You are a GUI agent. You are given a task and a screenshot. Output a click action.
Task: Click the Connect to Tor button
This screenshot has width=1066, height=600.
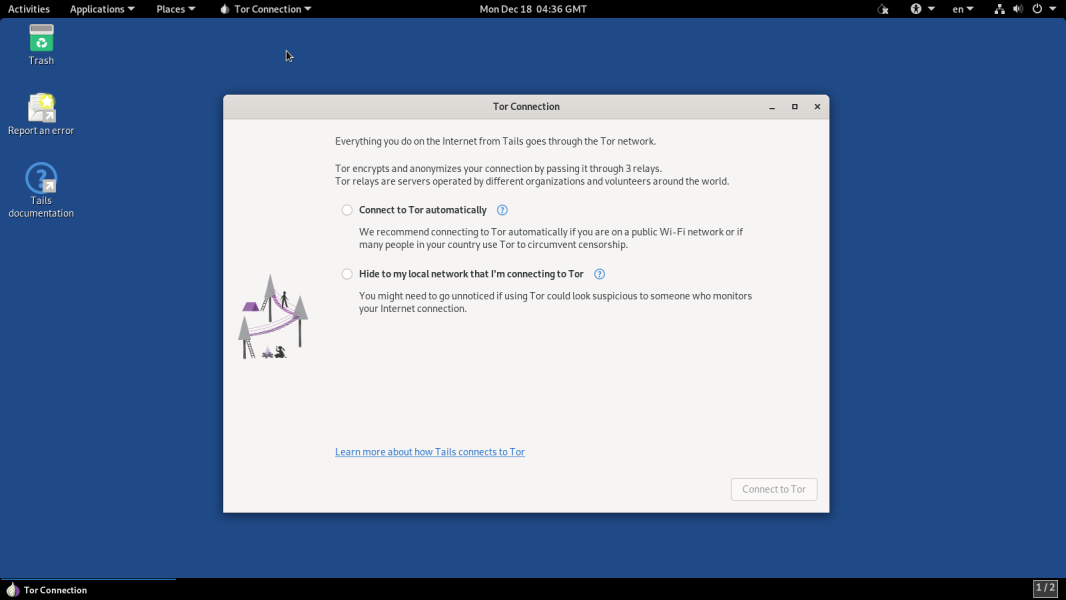(774, 489)
